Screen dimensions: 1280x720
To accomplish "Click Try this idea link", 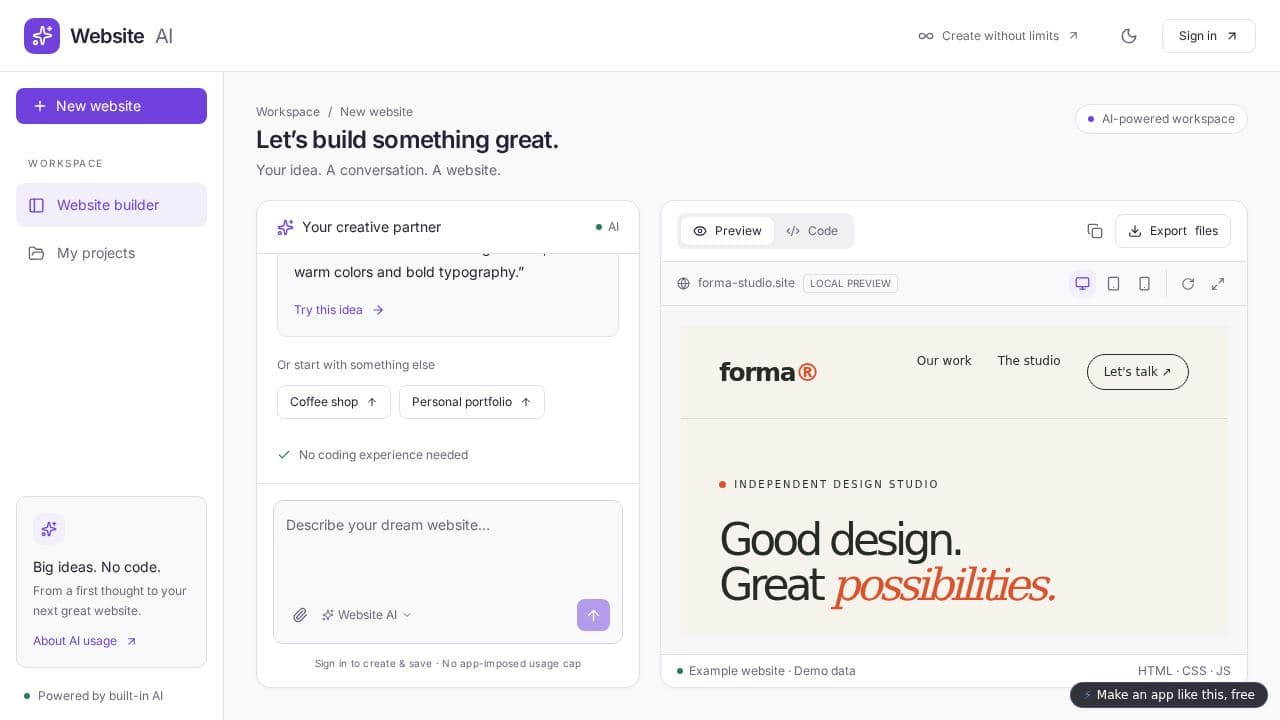I will (339, 310).
